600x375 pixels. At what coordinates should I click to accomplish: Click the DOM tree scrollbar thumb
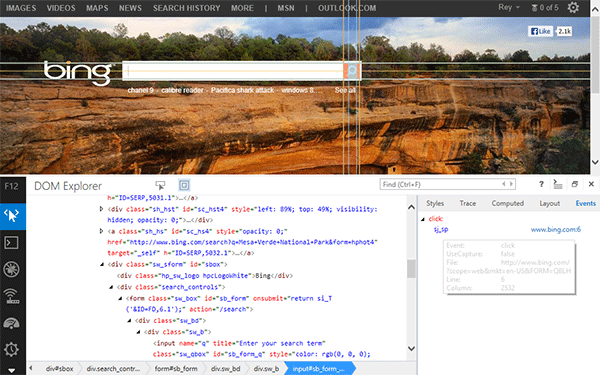[x=411, y=269]
